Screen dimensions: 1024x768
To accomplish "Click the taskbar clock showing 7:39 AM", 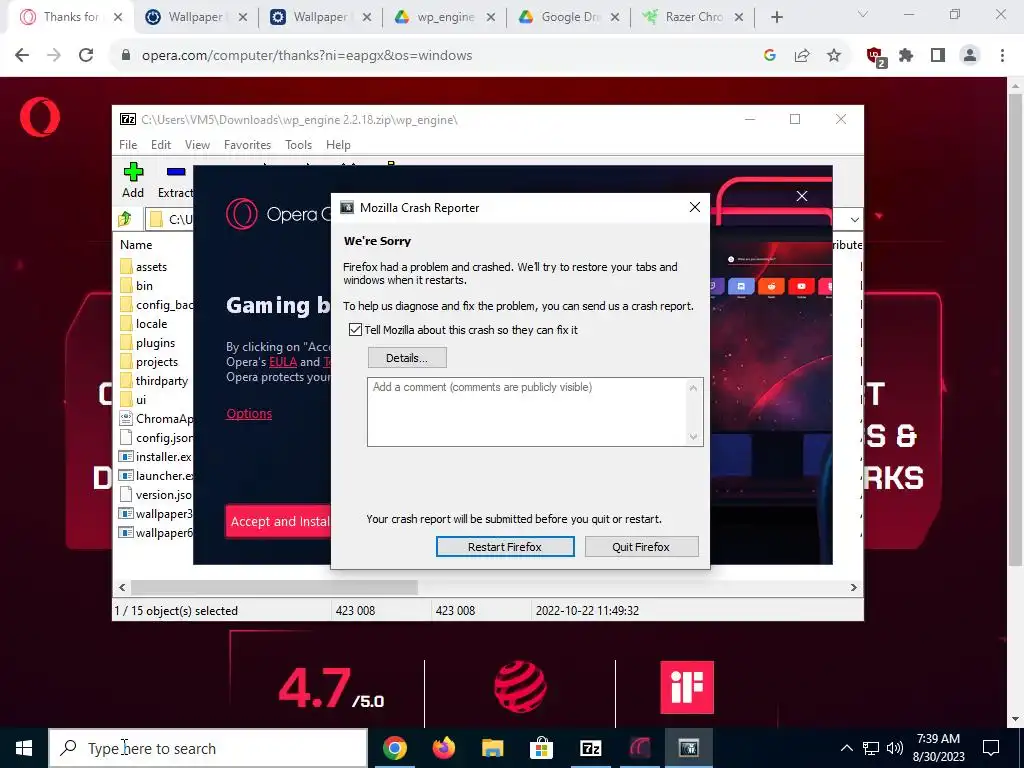I will 938,748.
